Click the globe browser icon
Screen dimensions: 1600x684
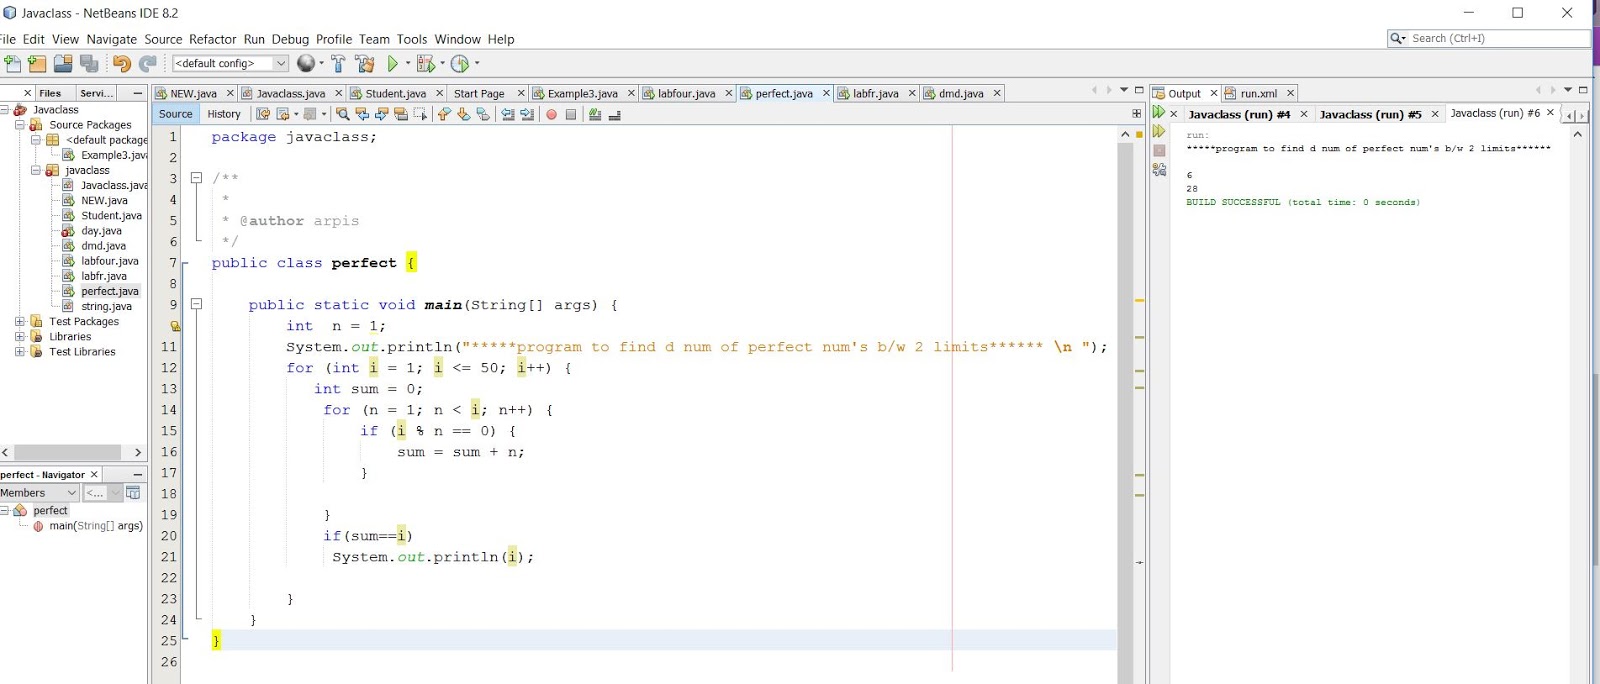pos(306,63)
